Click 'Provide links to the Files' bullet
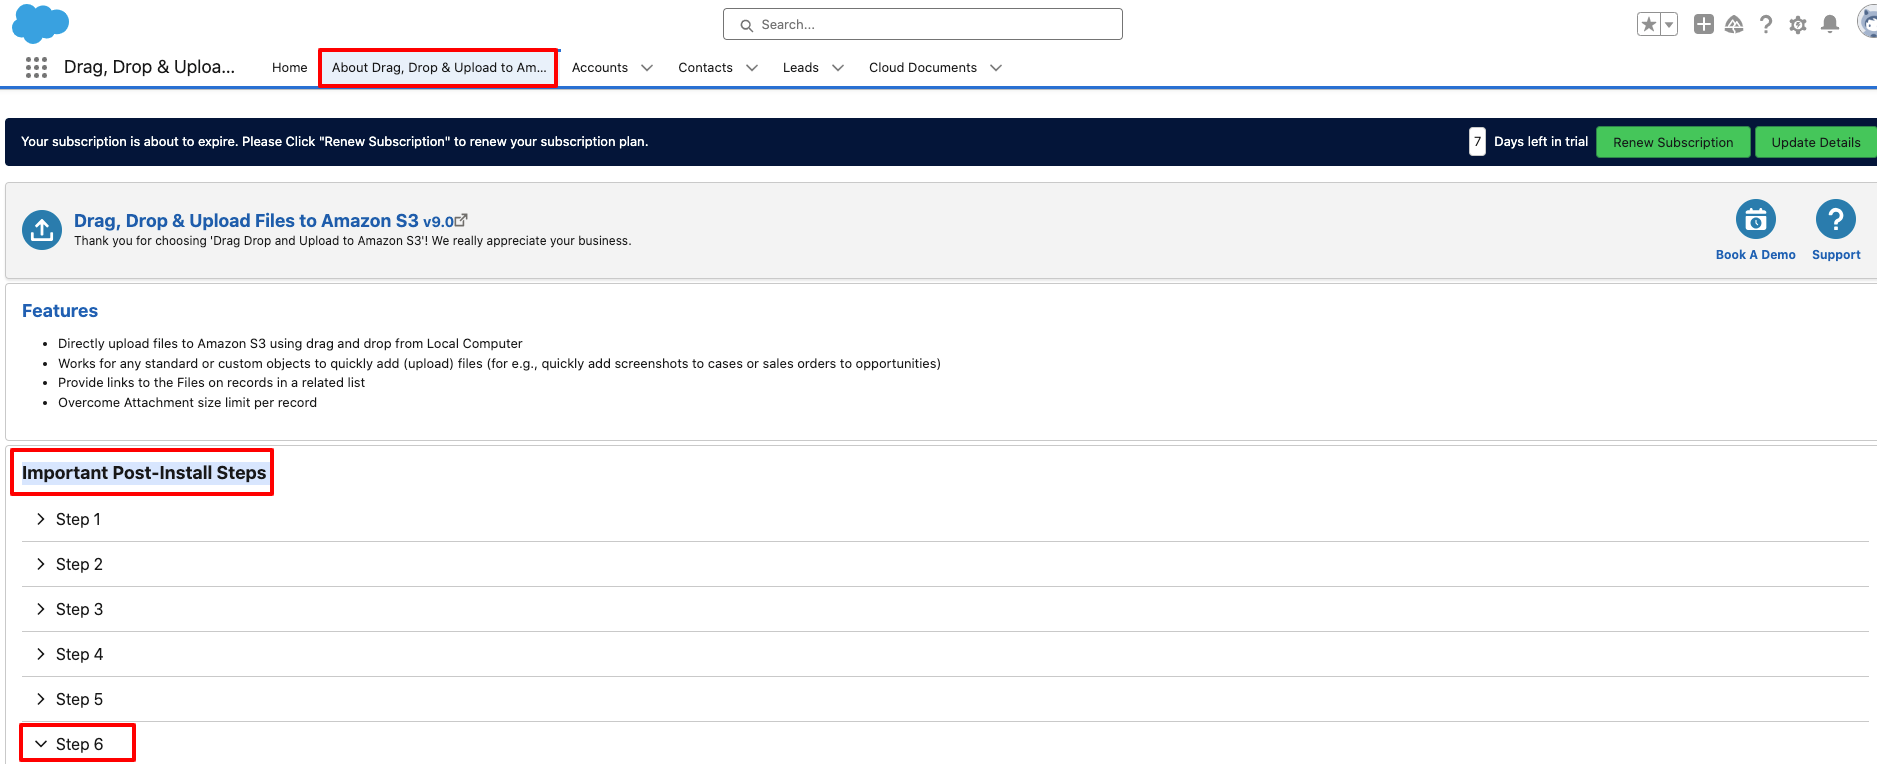The image size is (1877, 764). (x=211, y=383)
